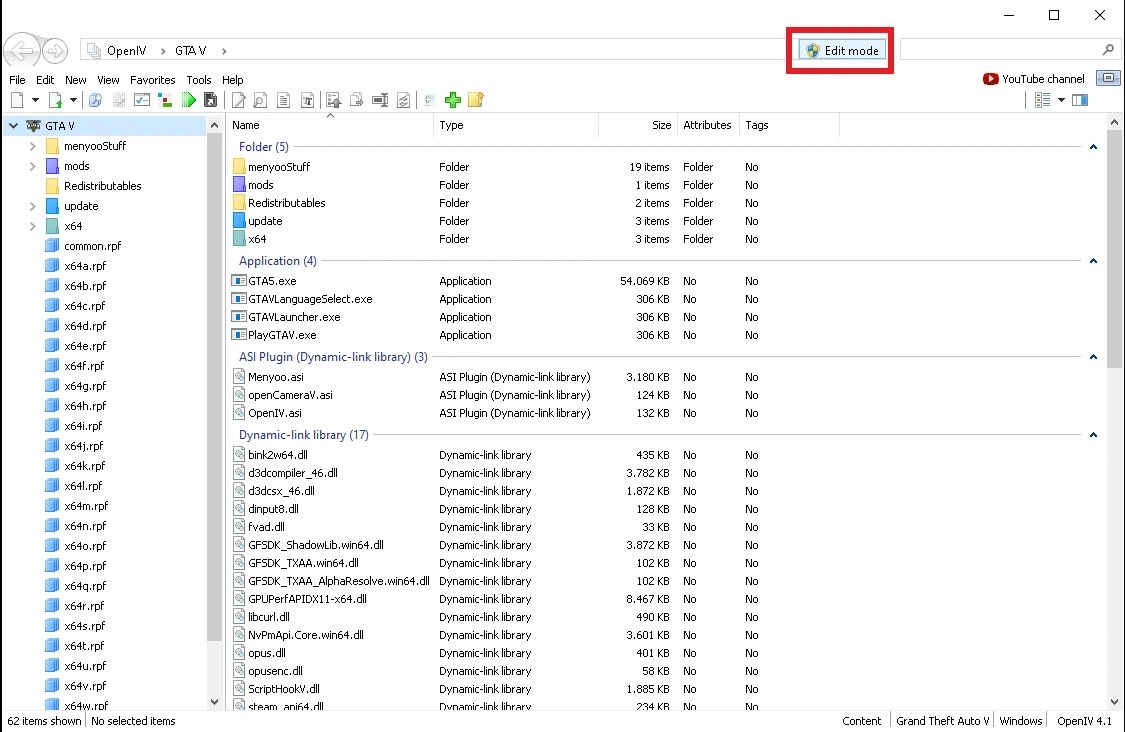
Task: Collapse the GTA V root tree node
Action: (13, 126)
